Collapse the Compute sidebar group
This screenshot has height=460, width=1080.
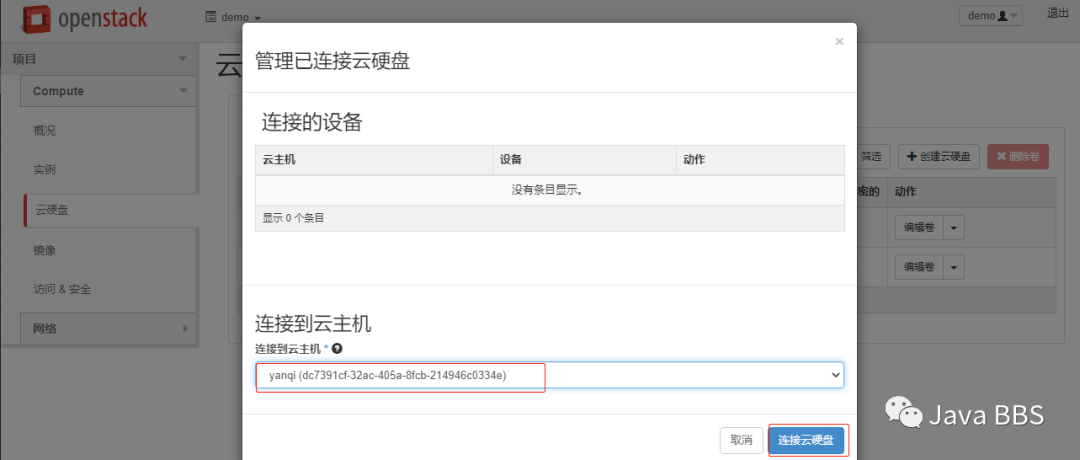coord(109,91)
